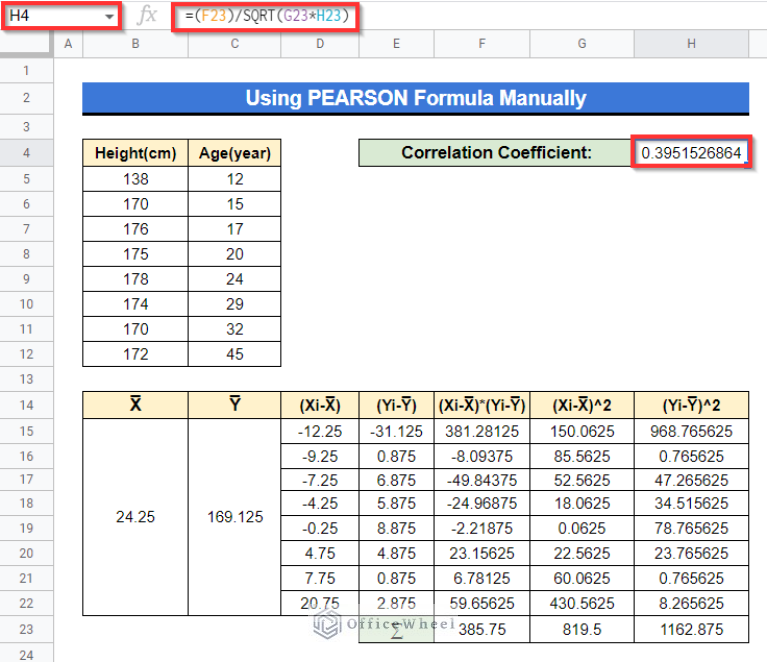Click the title 'Using PEARSON Formula Manually'
Screen dimensions: 767x662
click(416, 98)
